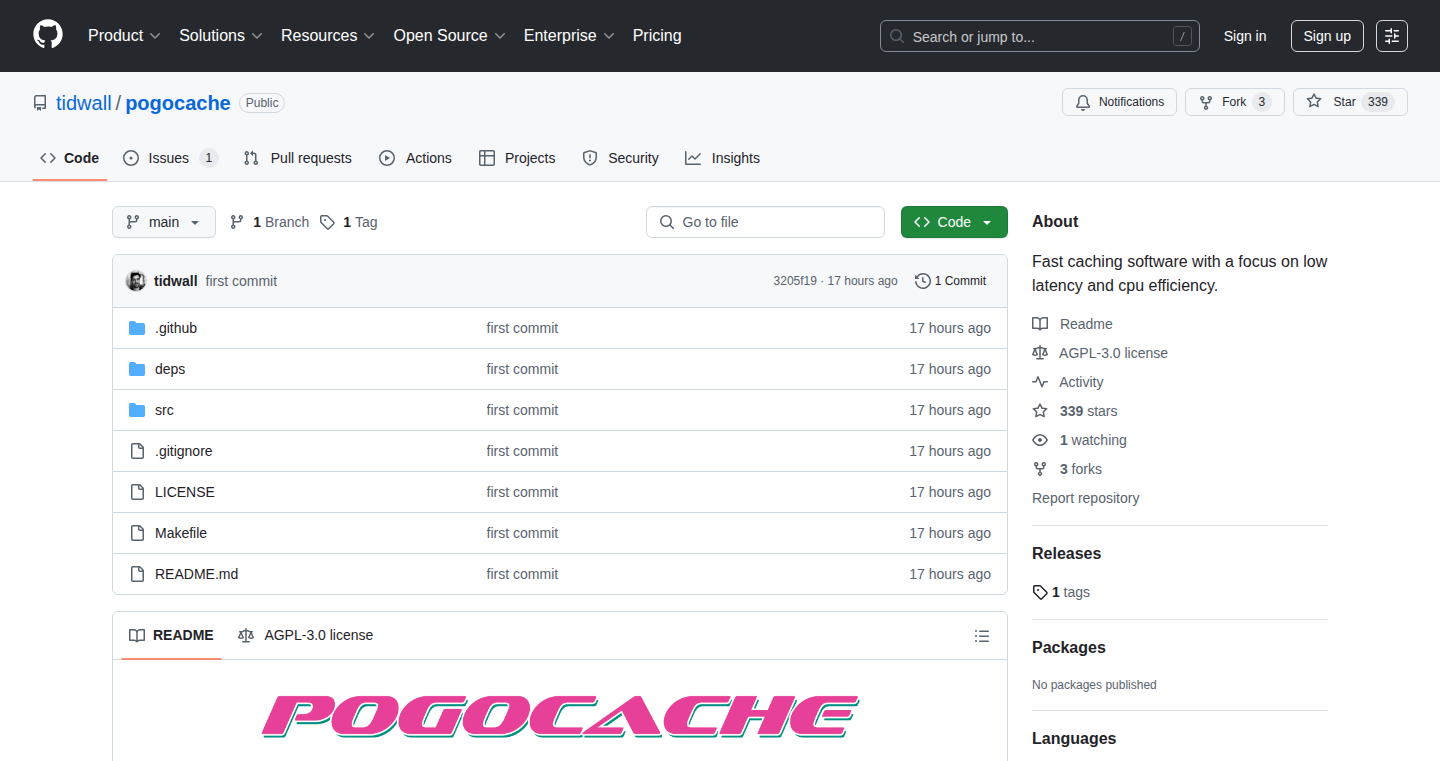Open the pogocache repository link
Image resolution: width=1440 pixels, height=761 pixels.
[178, 103]
